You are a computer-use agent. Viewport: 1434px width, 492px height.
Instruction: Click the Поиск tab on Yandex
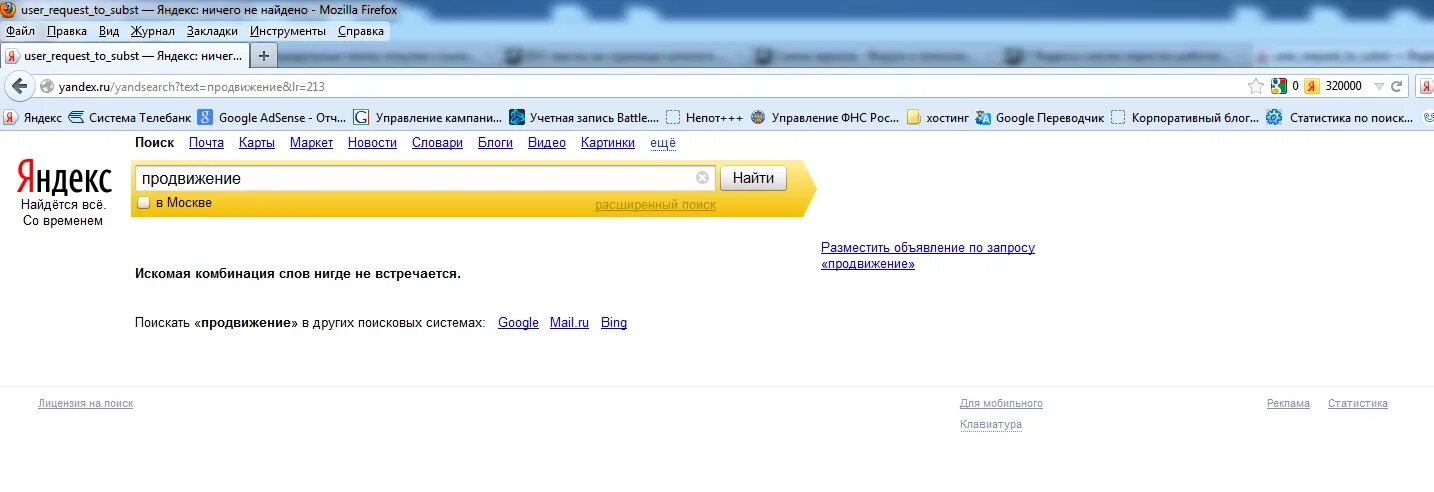[154, 143]
